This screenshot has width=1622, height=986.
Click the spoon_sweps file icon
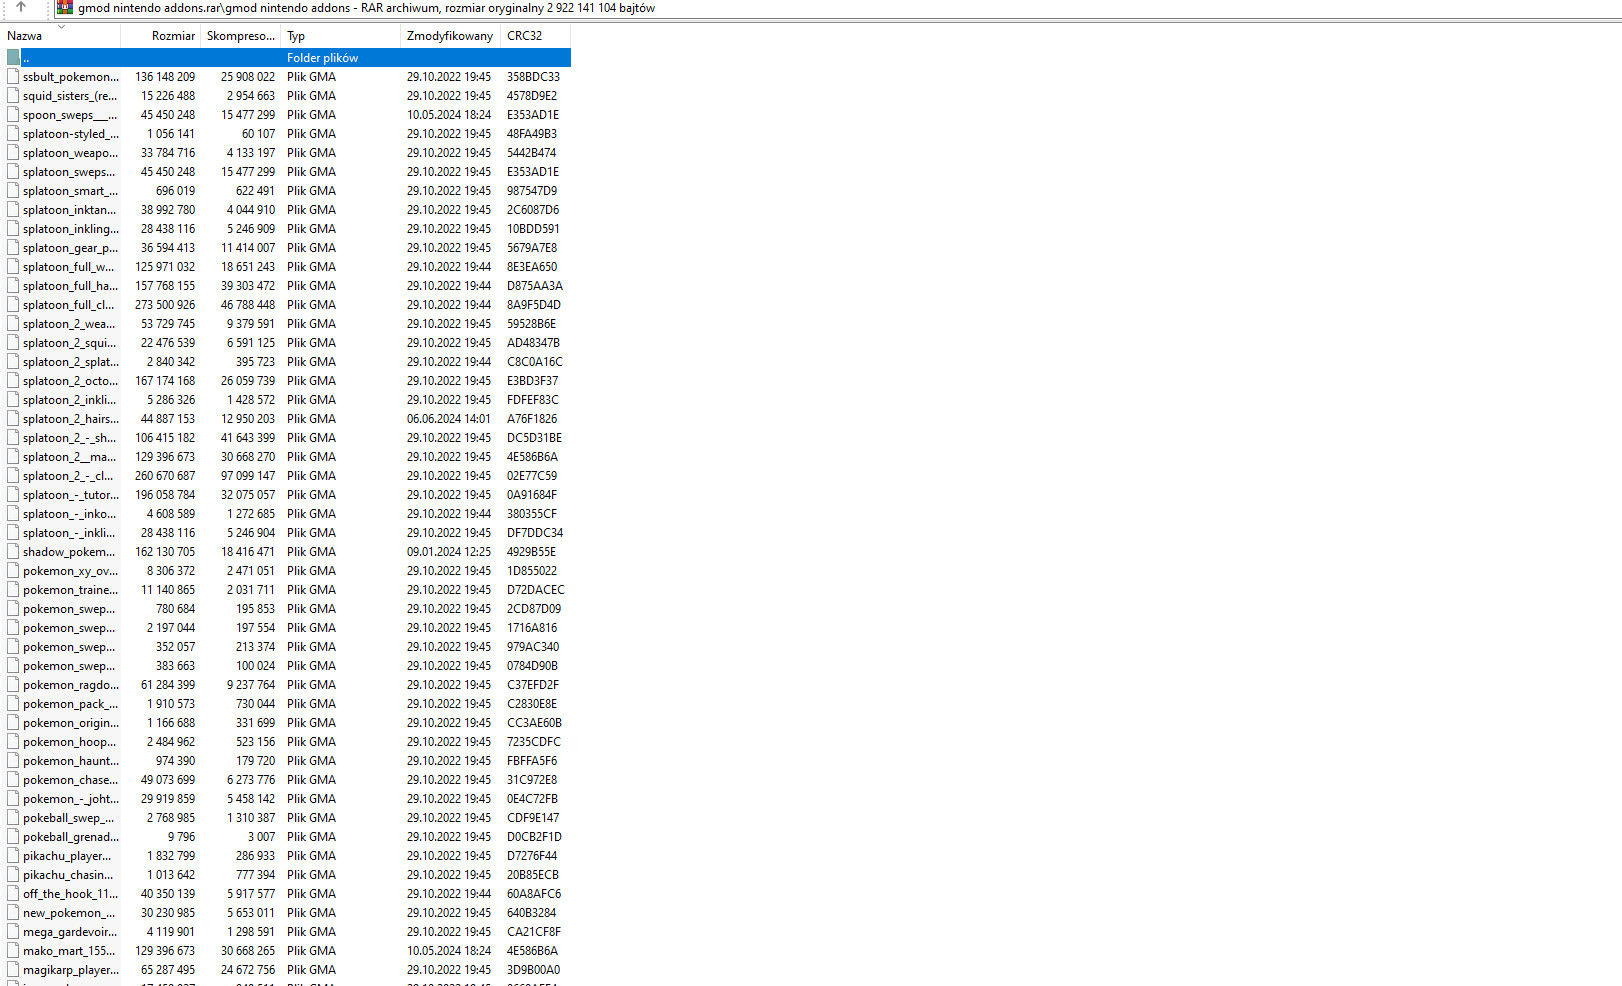[x=11, y=114]
